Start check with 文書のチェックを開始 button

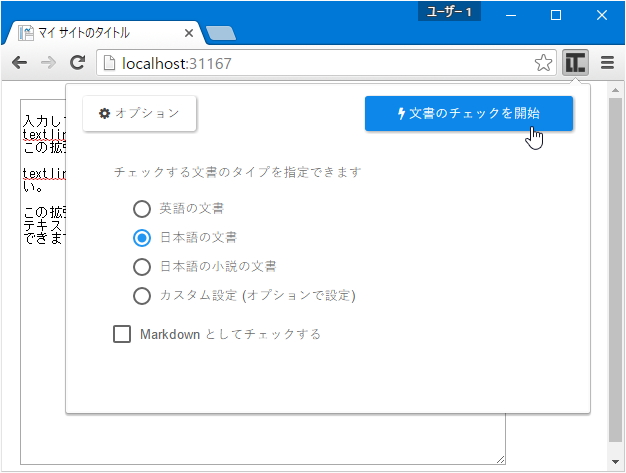pos(469,113)
